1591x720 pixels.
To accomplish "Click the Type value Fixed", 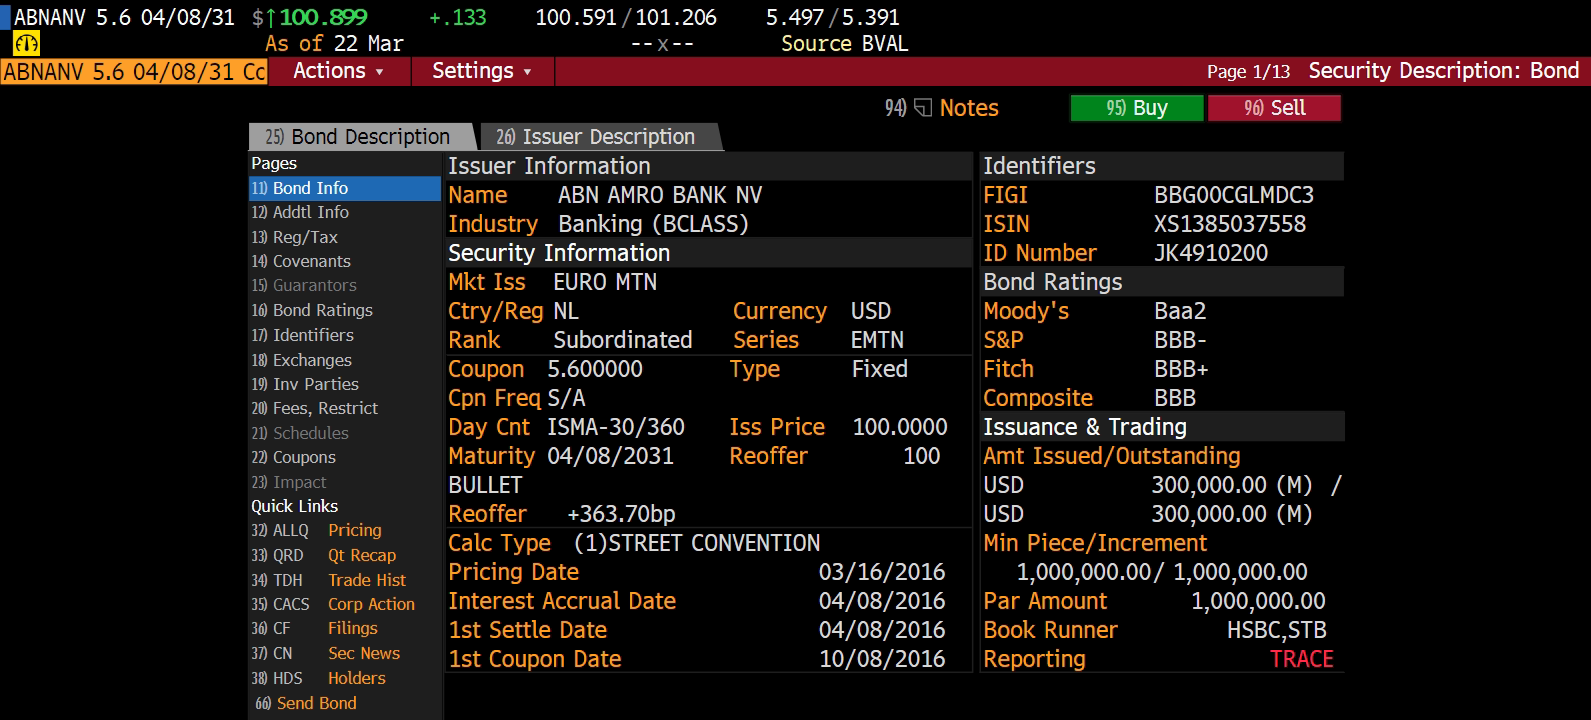I will [880, 369].
